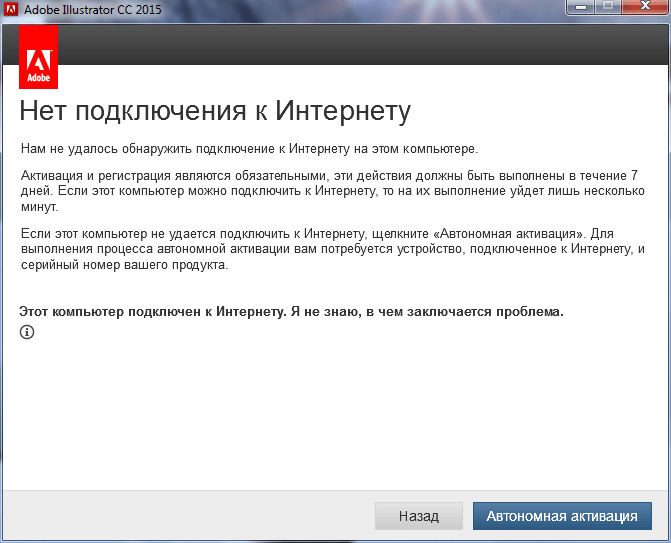Click the Автономная активация button
671x543 pixels.
point(562,516)
